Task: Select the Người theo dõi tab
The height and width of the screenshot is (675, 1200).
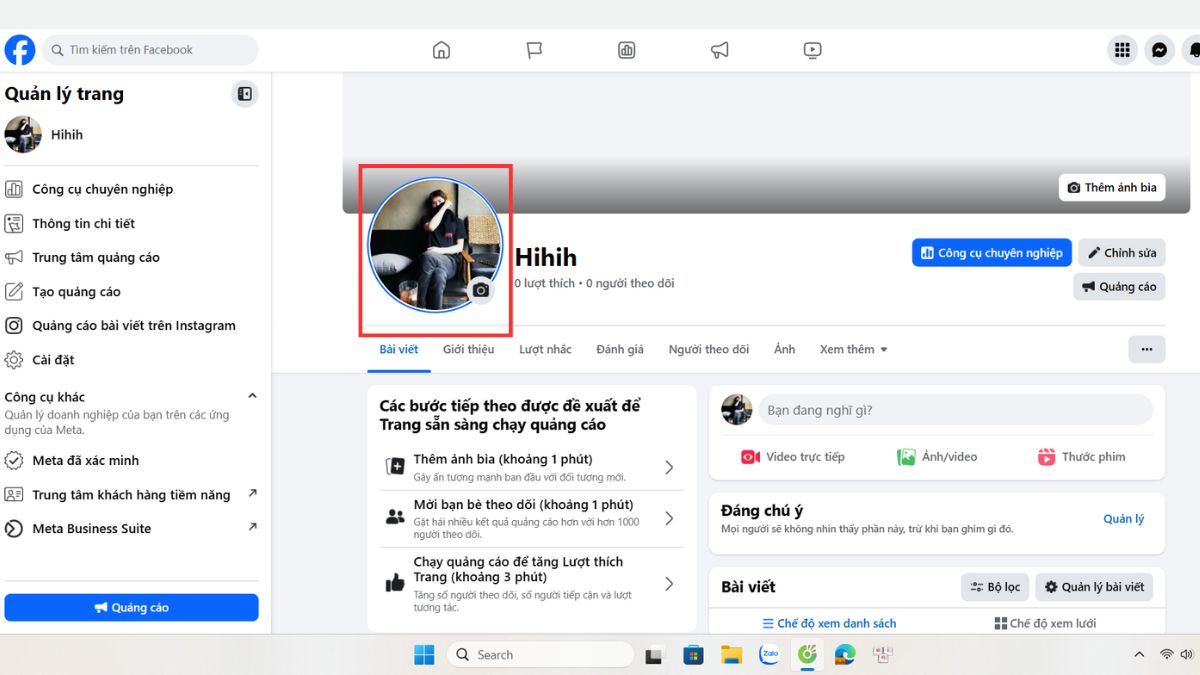Action: pyautogui.click(x=709, y=349)
